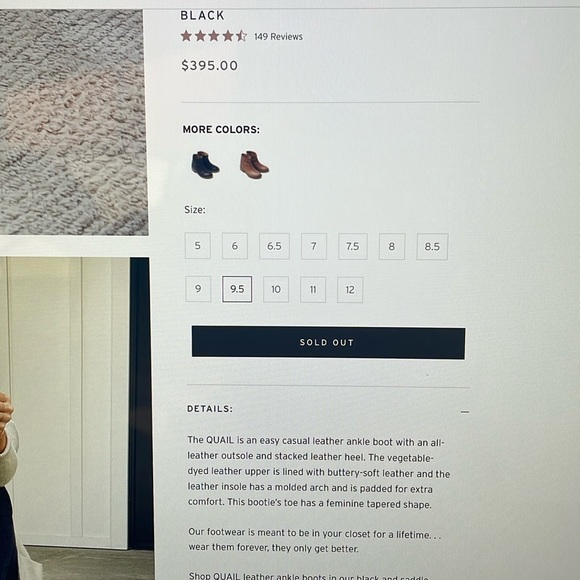Open the 149 Reviews link

pyautogui.click(x=278, y=37)
